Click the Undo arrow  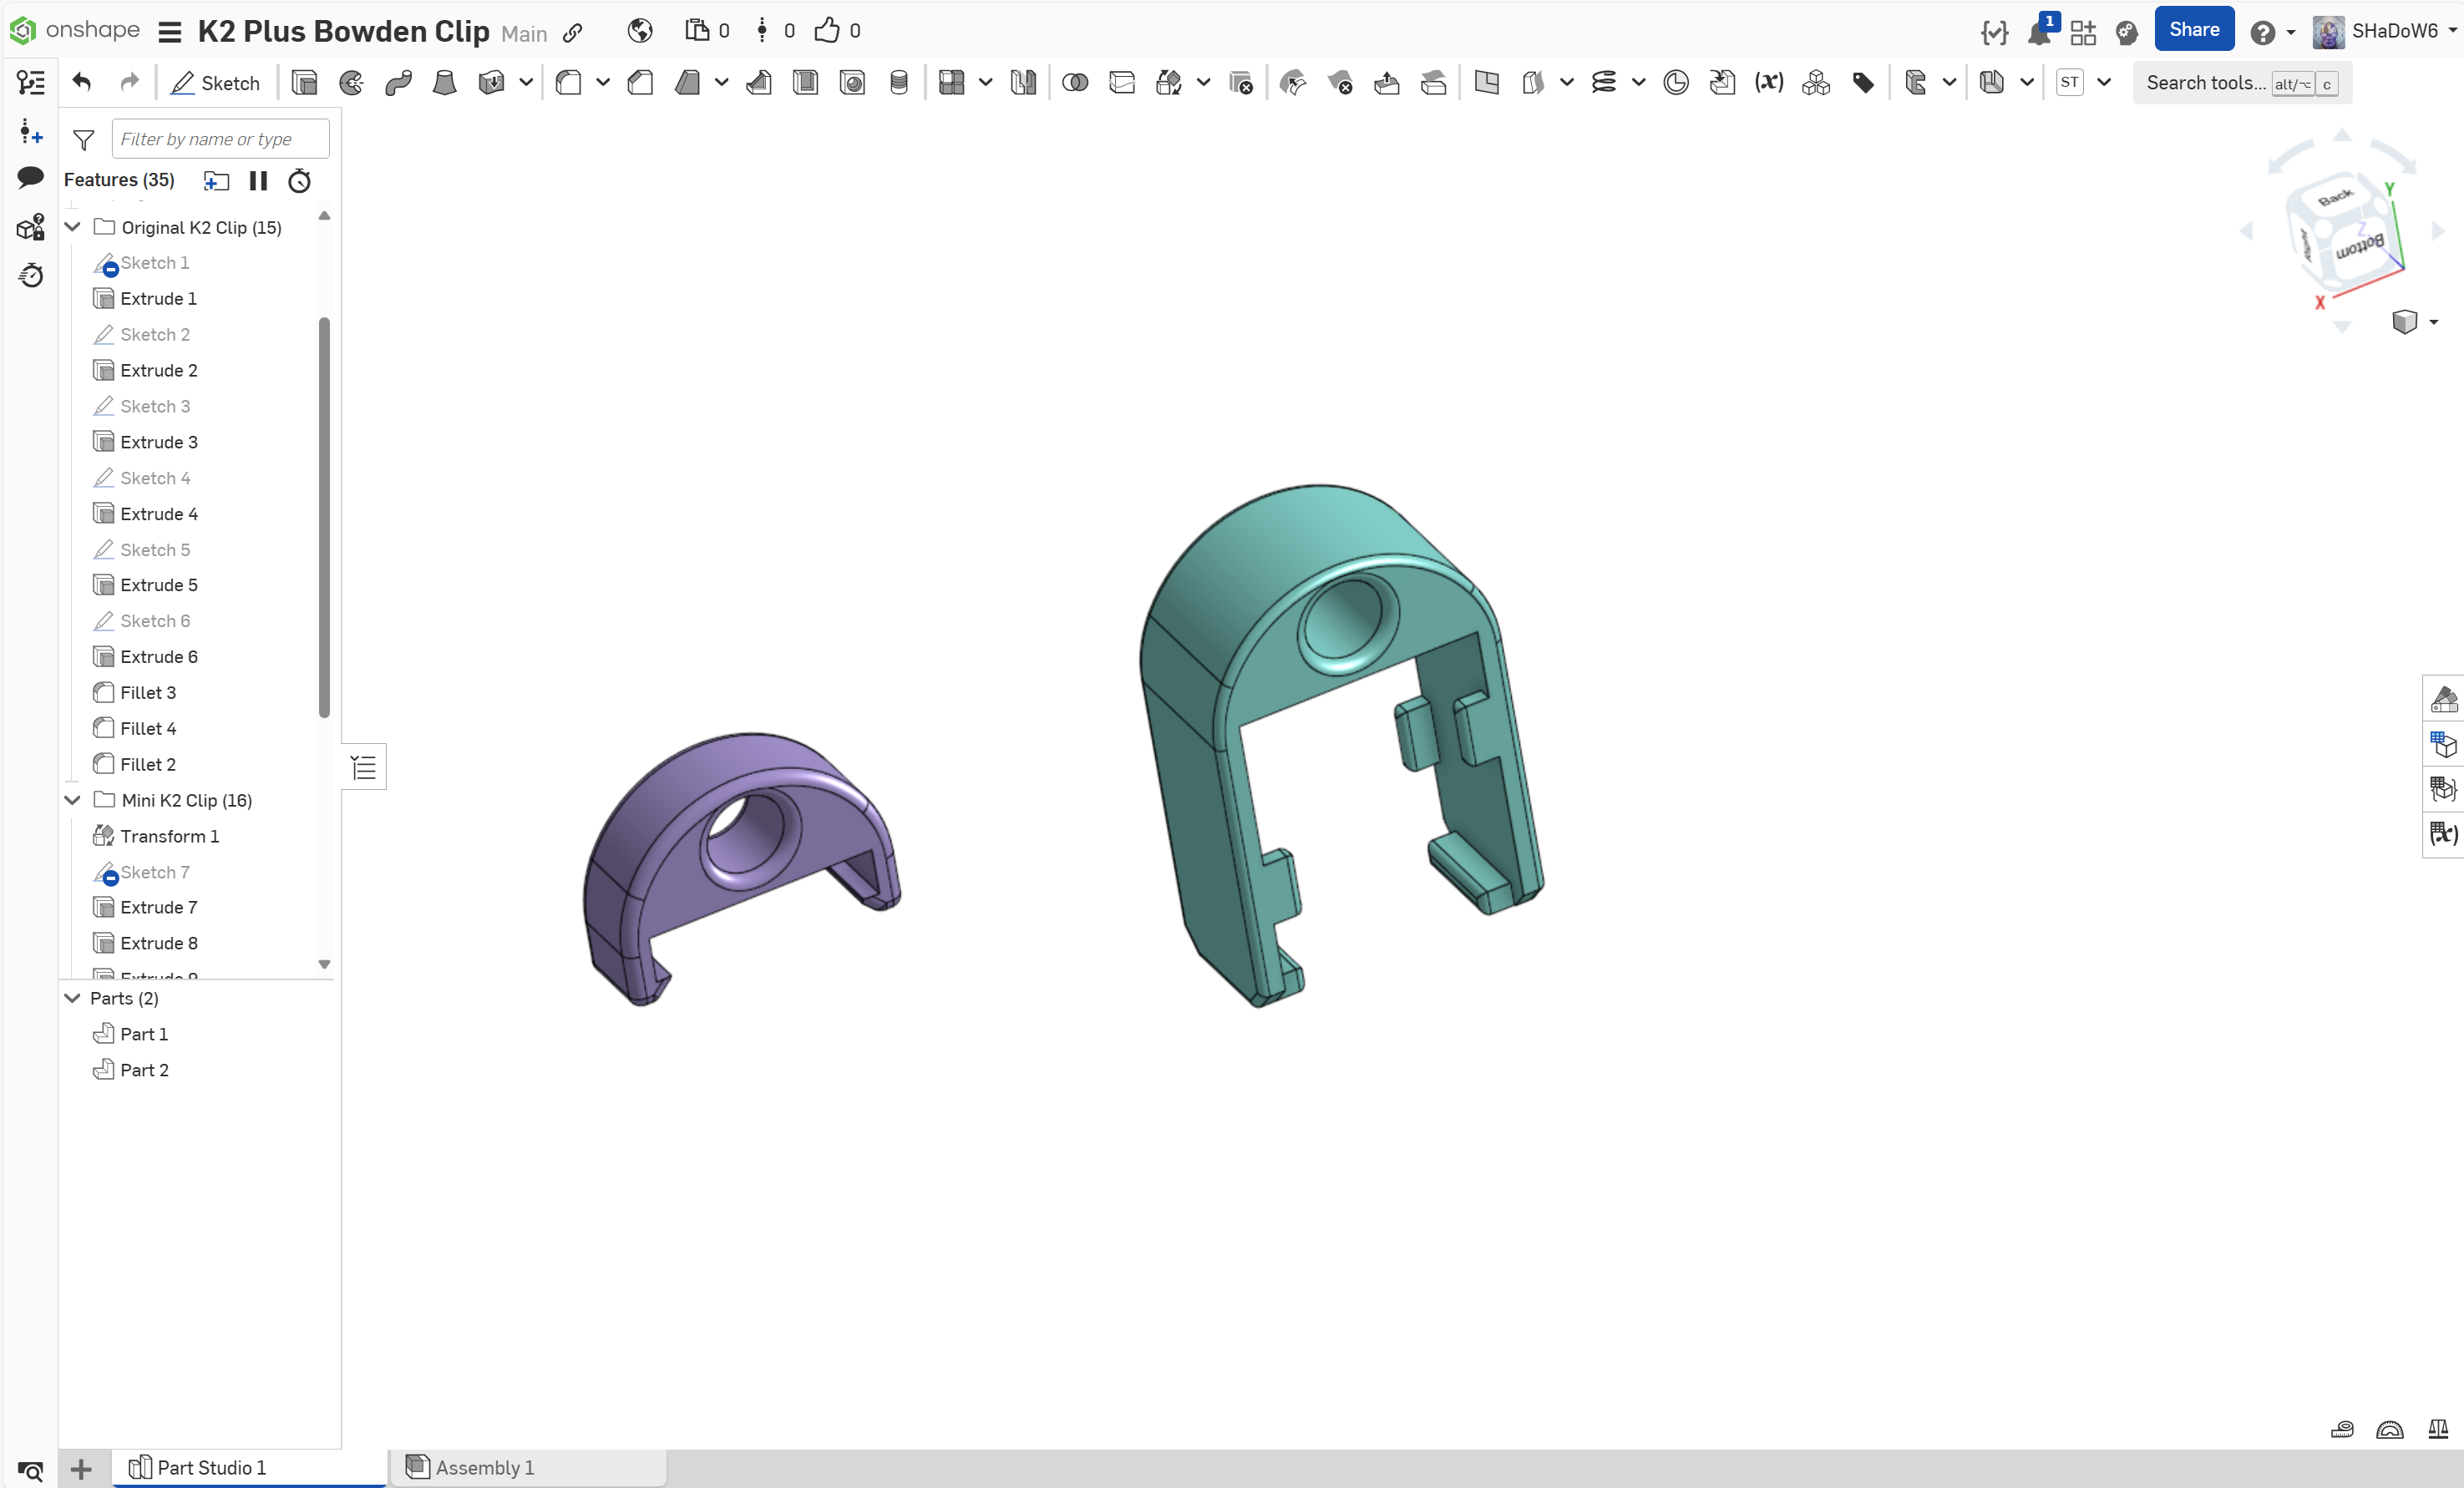coord(82,83)
